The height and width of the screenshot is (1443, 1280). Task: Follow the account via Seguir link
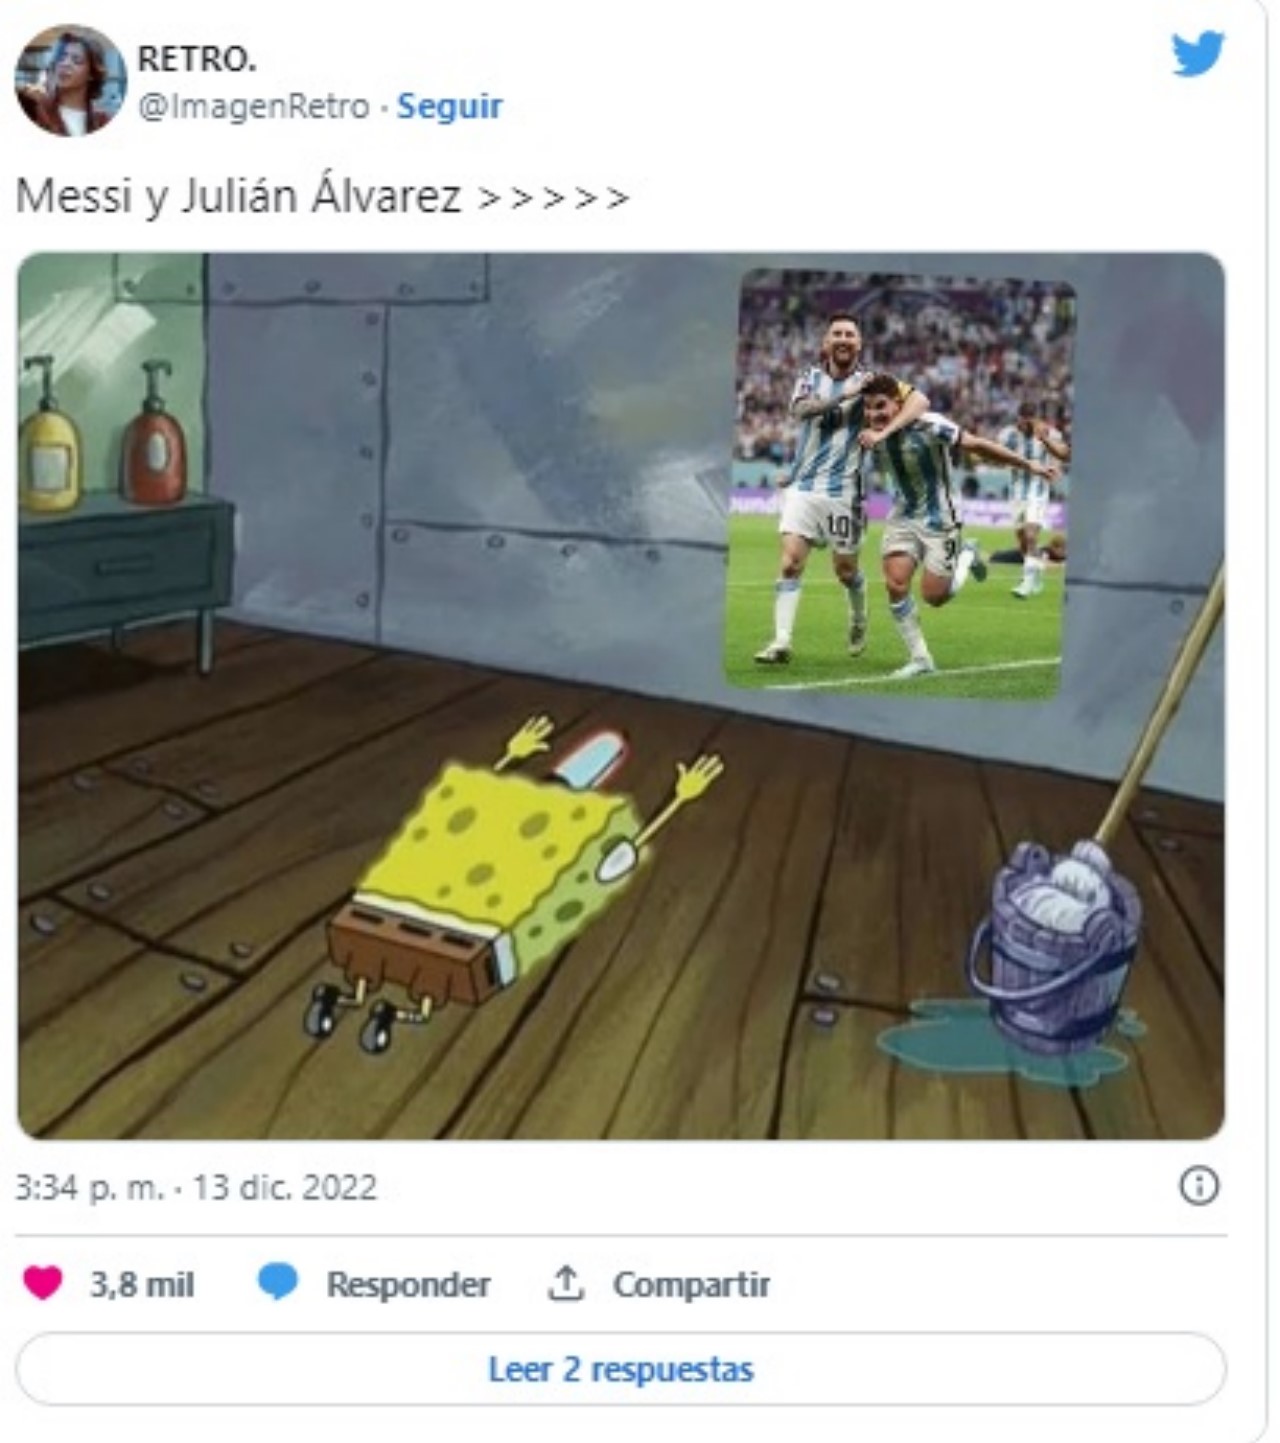pos(449,106)
